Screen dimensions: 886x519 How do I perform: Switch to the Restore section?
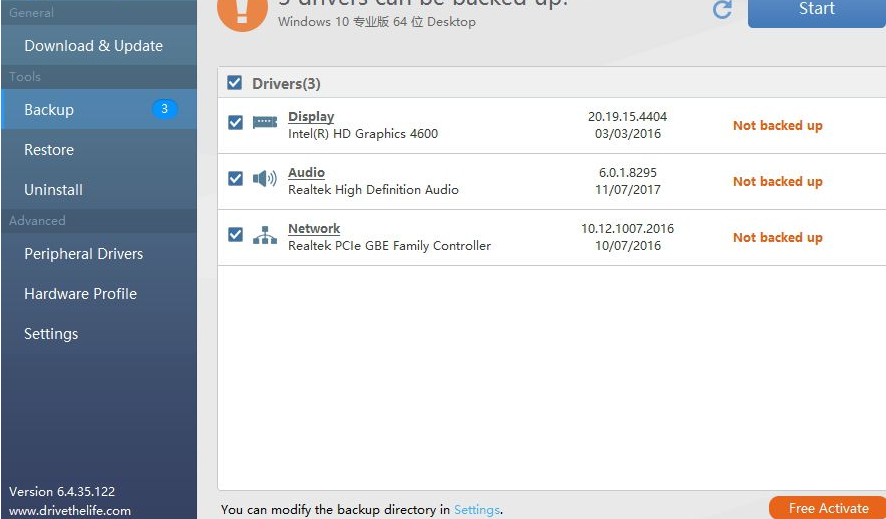point(49,150)
